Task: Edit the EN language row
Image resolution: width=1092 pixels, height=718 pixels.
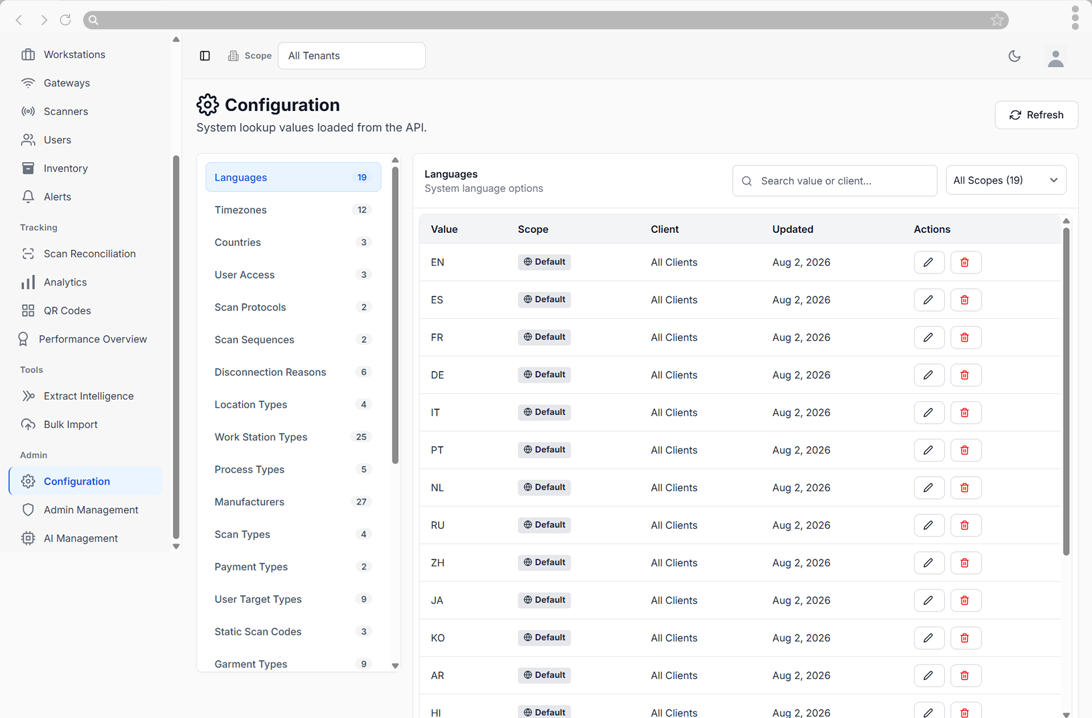Action: 928,263
